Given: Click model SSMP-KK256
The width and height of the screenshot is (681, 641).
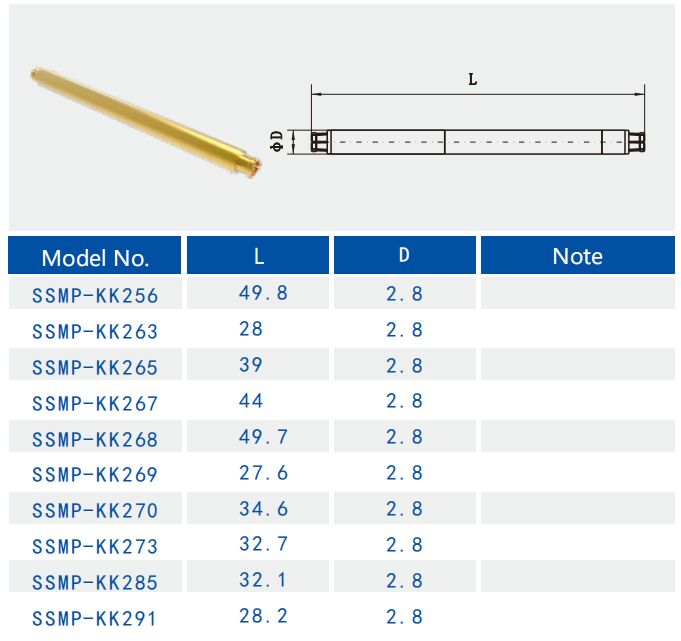Looking at the screenshot, I should point(95,295).
